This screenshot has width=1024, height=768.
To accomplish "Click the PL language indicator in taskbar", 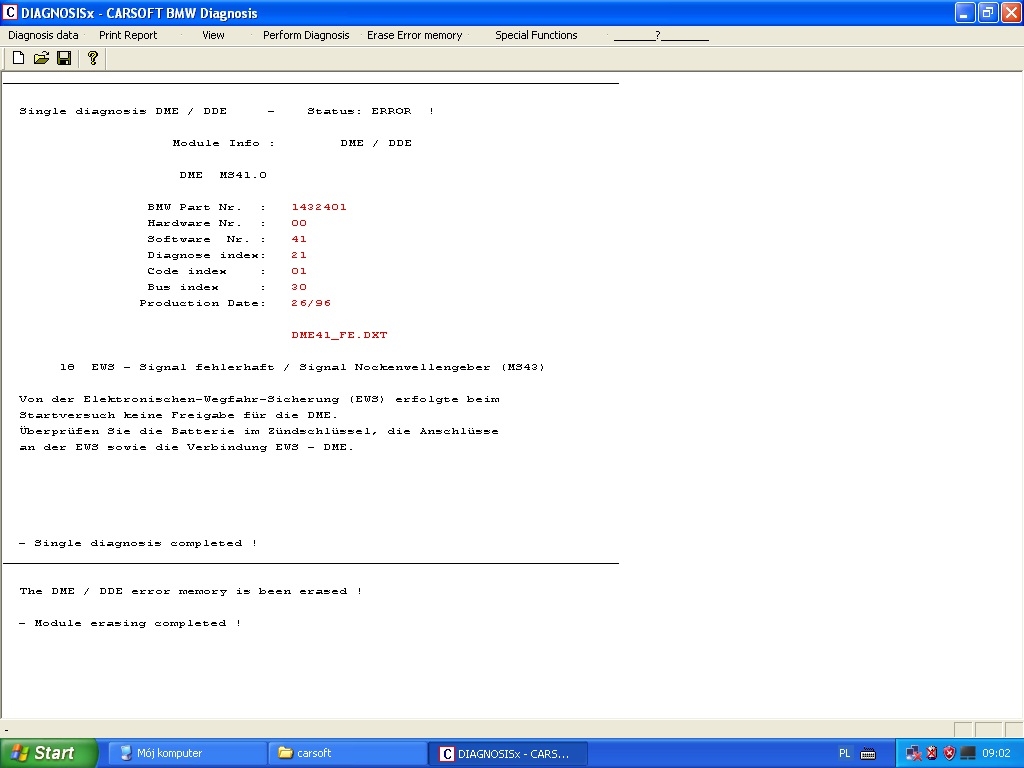I will [x=844, y=754].
